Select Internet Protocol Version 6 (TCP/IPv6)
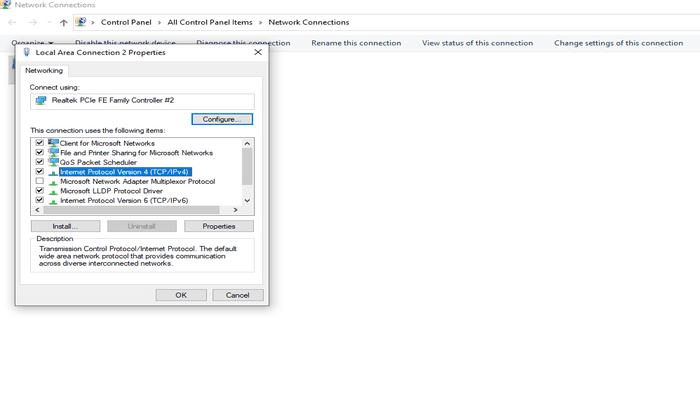This screenshot has width=700, height=394. (x=124, y=201)
